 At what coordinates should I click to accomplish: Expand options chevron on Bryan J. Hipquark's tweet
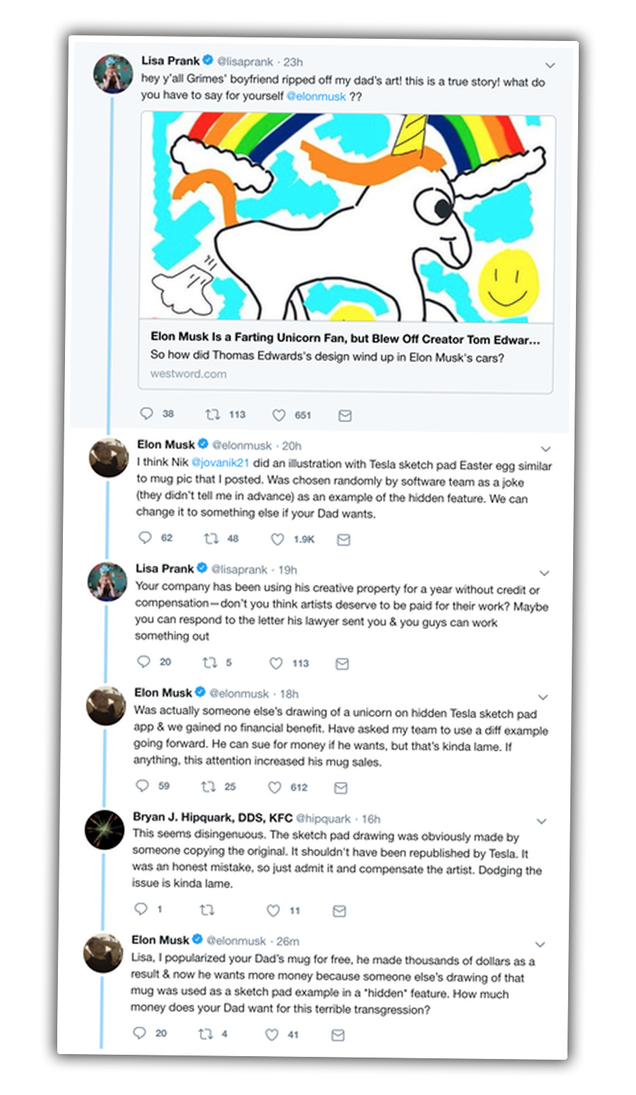click(x=541, y=821)
